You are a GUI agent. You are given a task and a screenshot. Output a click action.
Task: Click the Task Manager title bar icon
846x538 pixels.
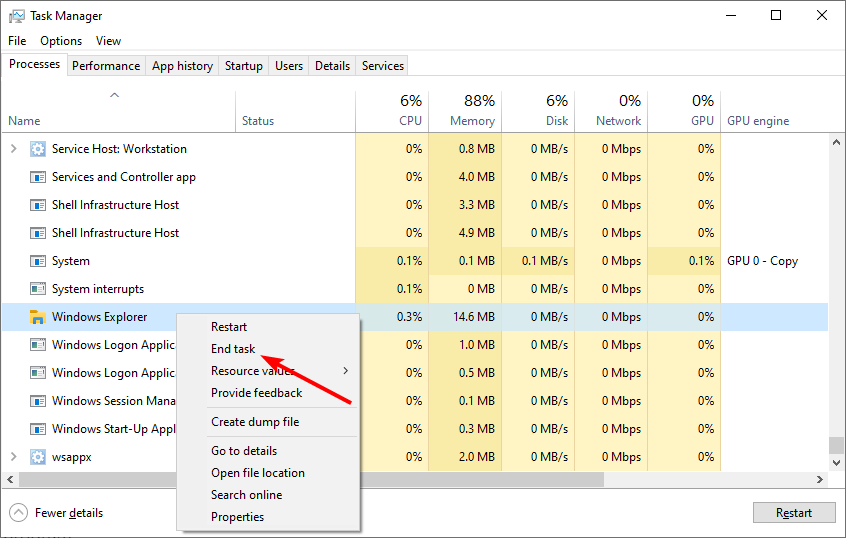point(14,16)
